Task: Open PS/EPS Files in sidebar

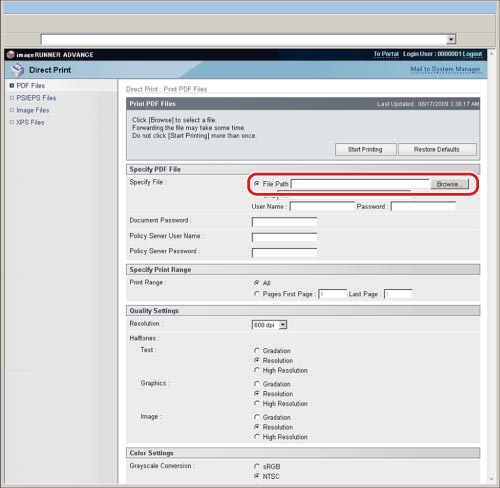Action: [x=36, y=98]
